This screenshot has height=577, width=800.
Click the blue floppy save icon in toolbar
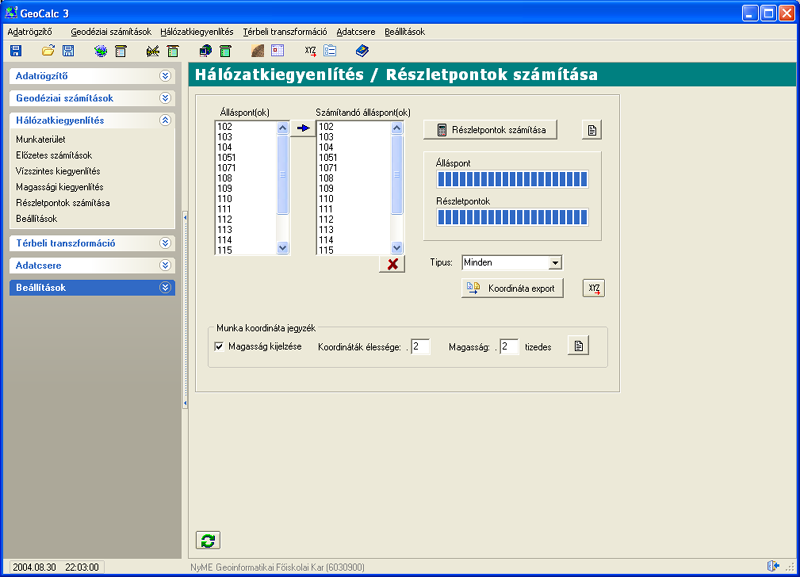(x=16, y=51)
